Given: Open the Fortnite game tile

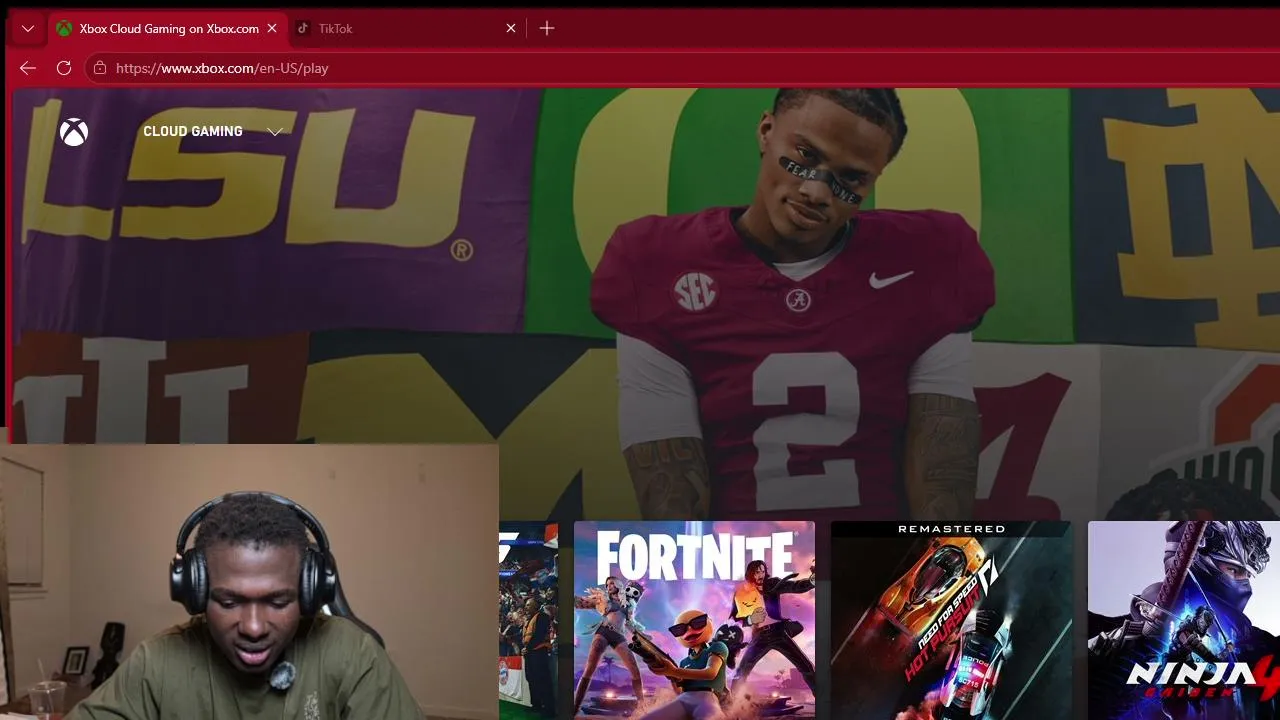Looking at the screenshot, I should [x=694, y=620].
